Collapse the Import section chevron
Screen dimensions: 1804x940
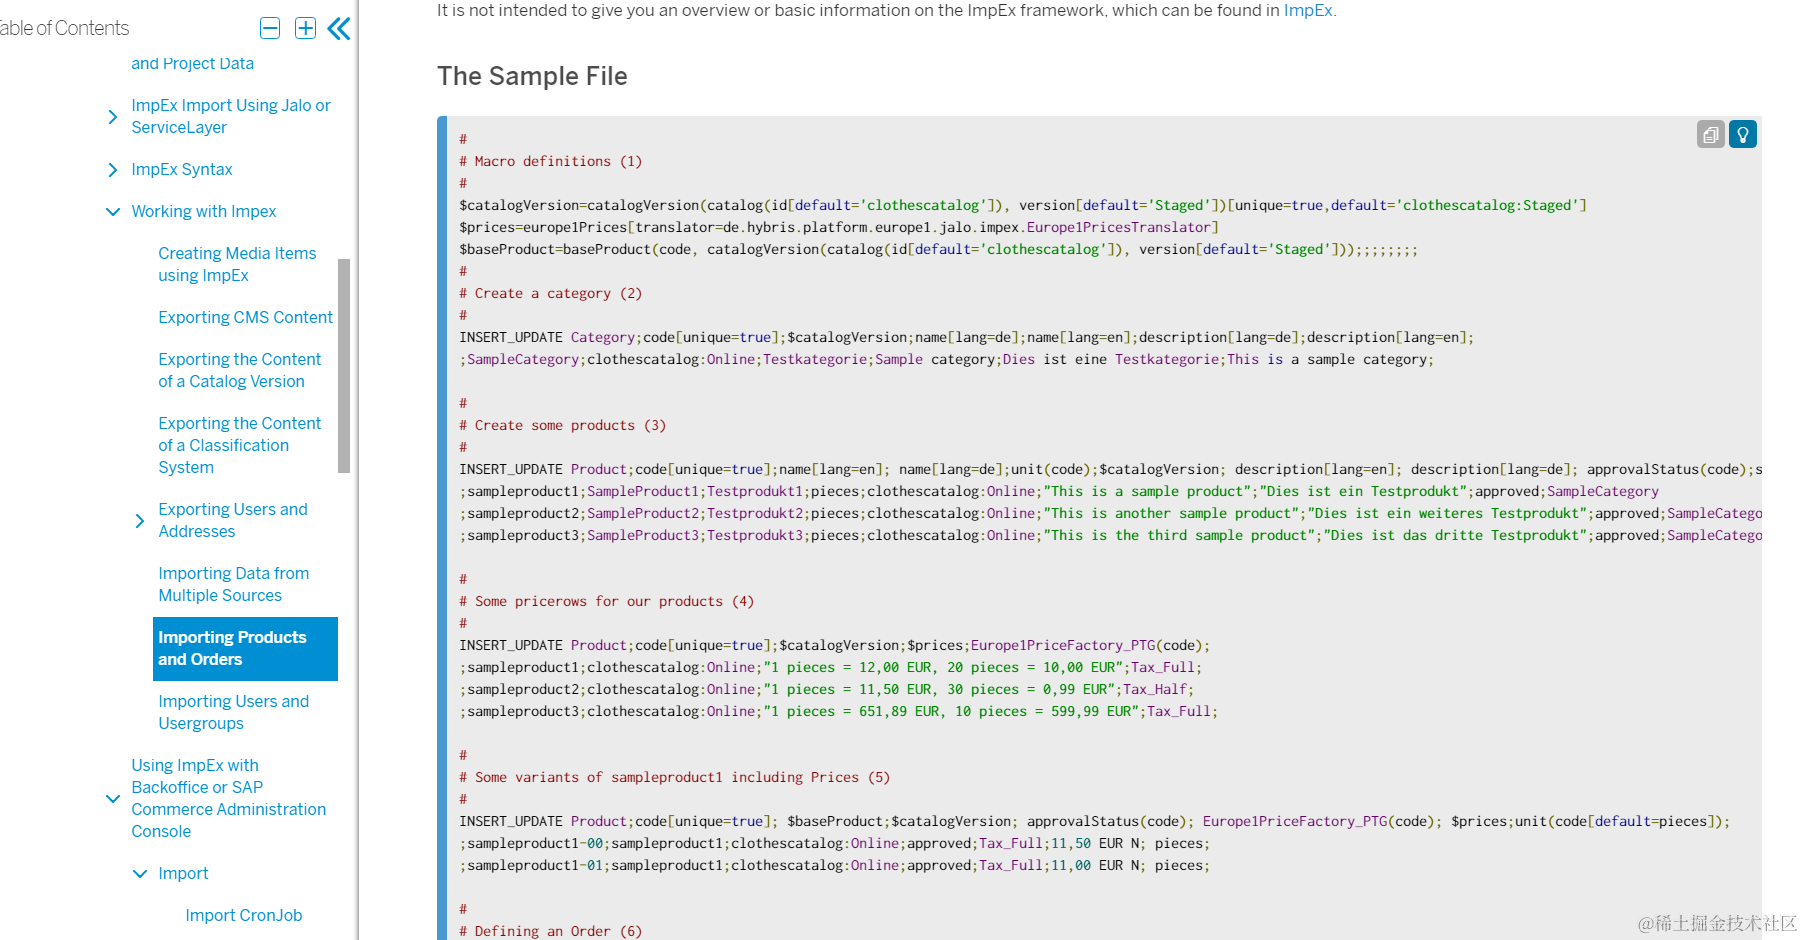pos(140,874)
